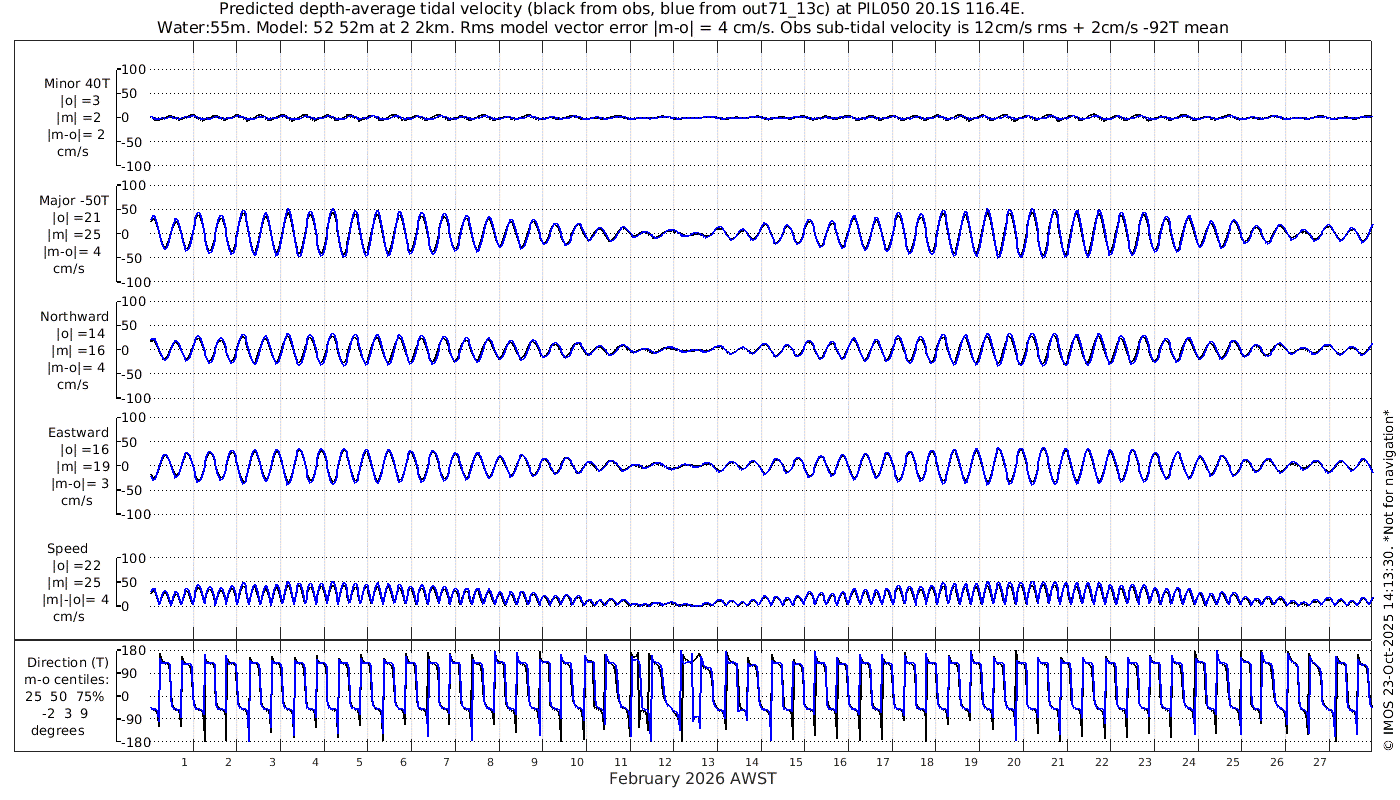Click "|m| =2" in the Minor panel
1400x800 pixels.
coord(80,118)
